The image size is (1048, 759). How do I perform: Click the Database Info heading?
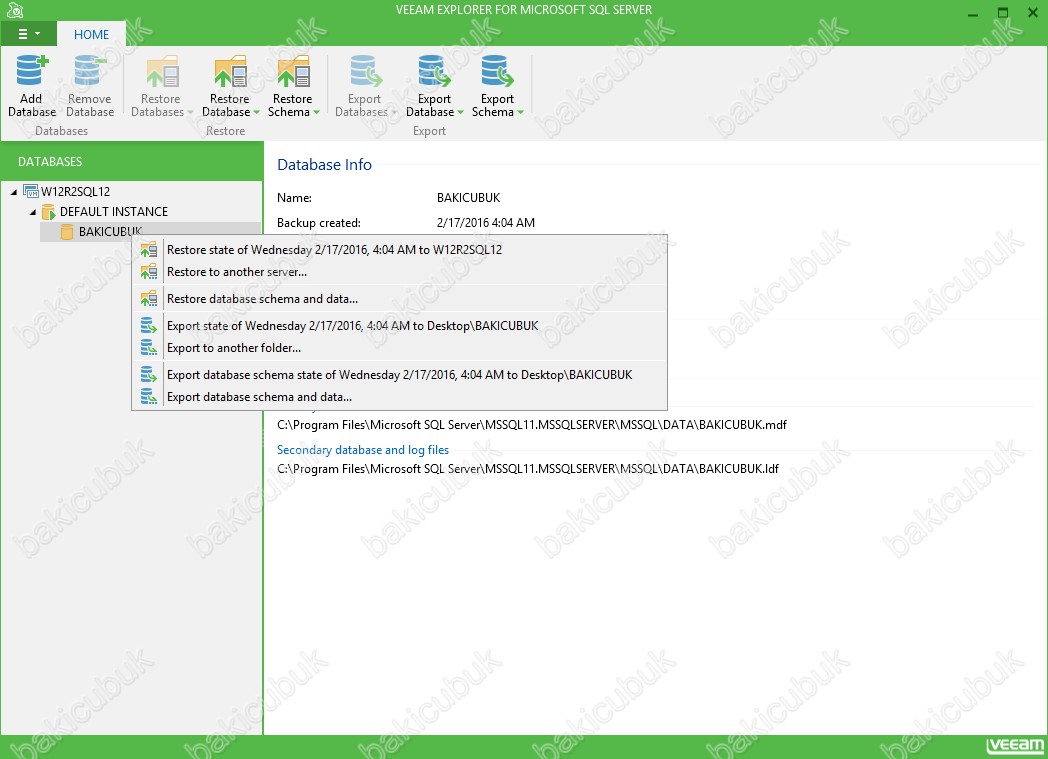point(324,164)
